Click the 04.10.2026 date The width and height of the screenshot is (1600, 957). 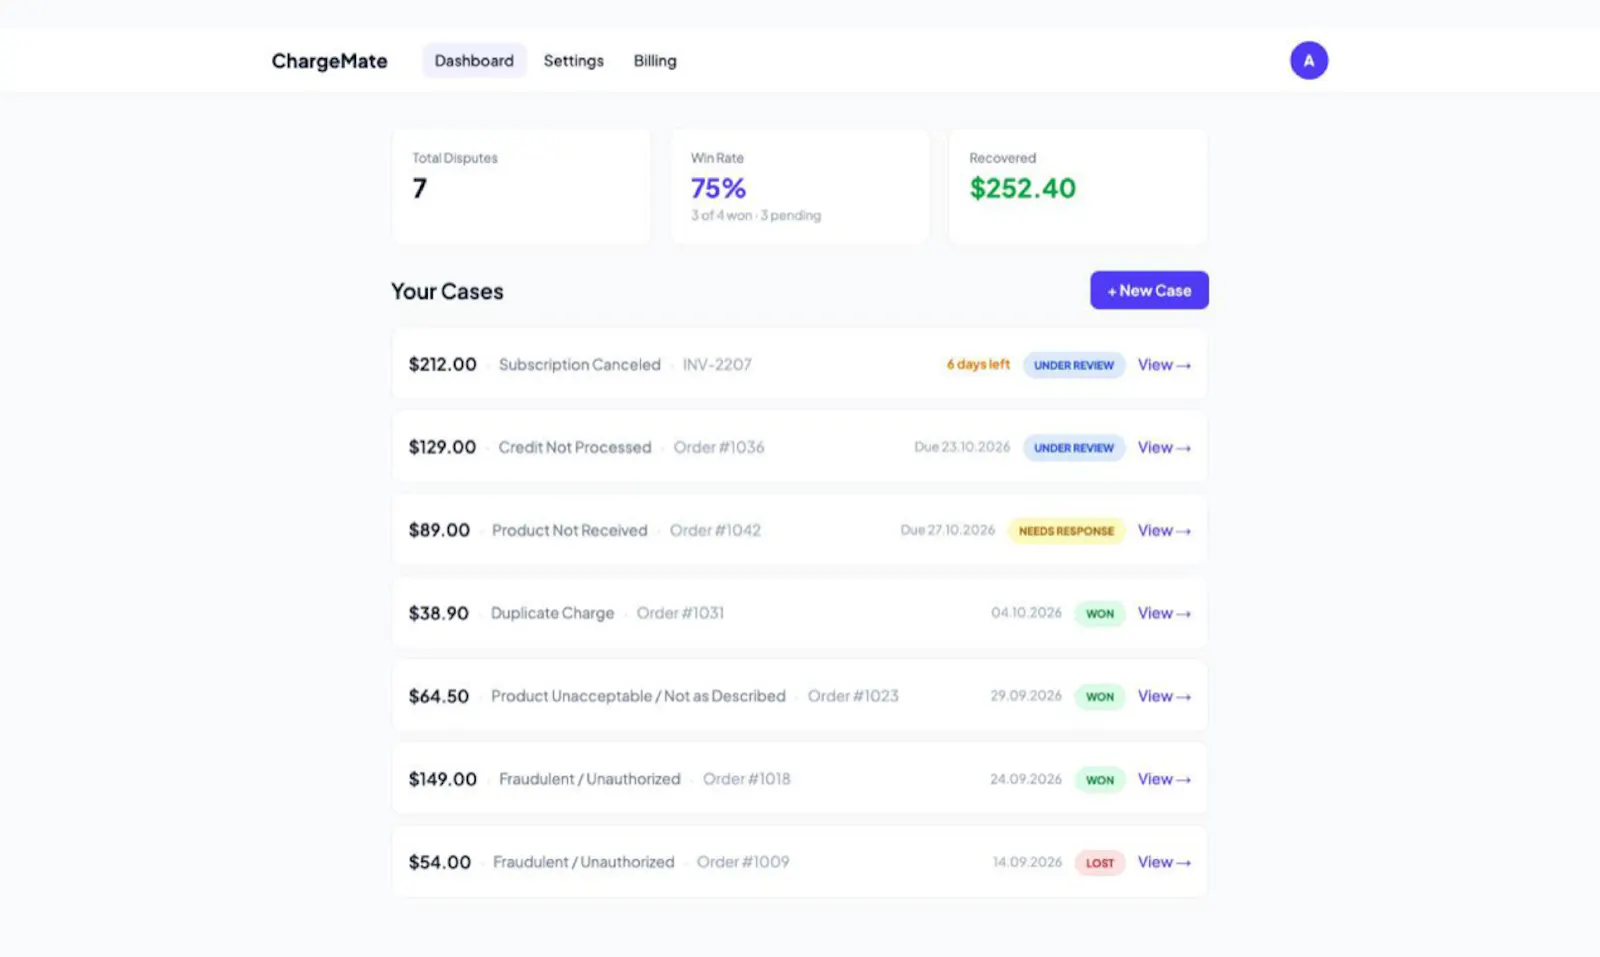pyautogui.click(x=1026, y=613)
